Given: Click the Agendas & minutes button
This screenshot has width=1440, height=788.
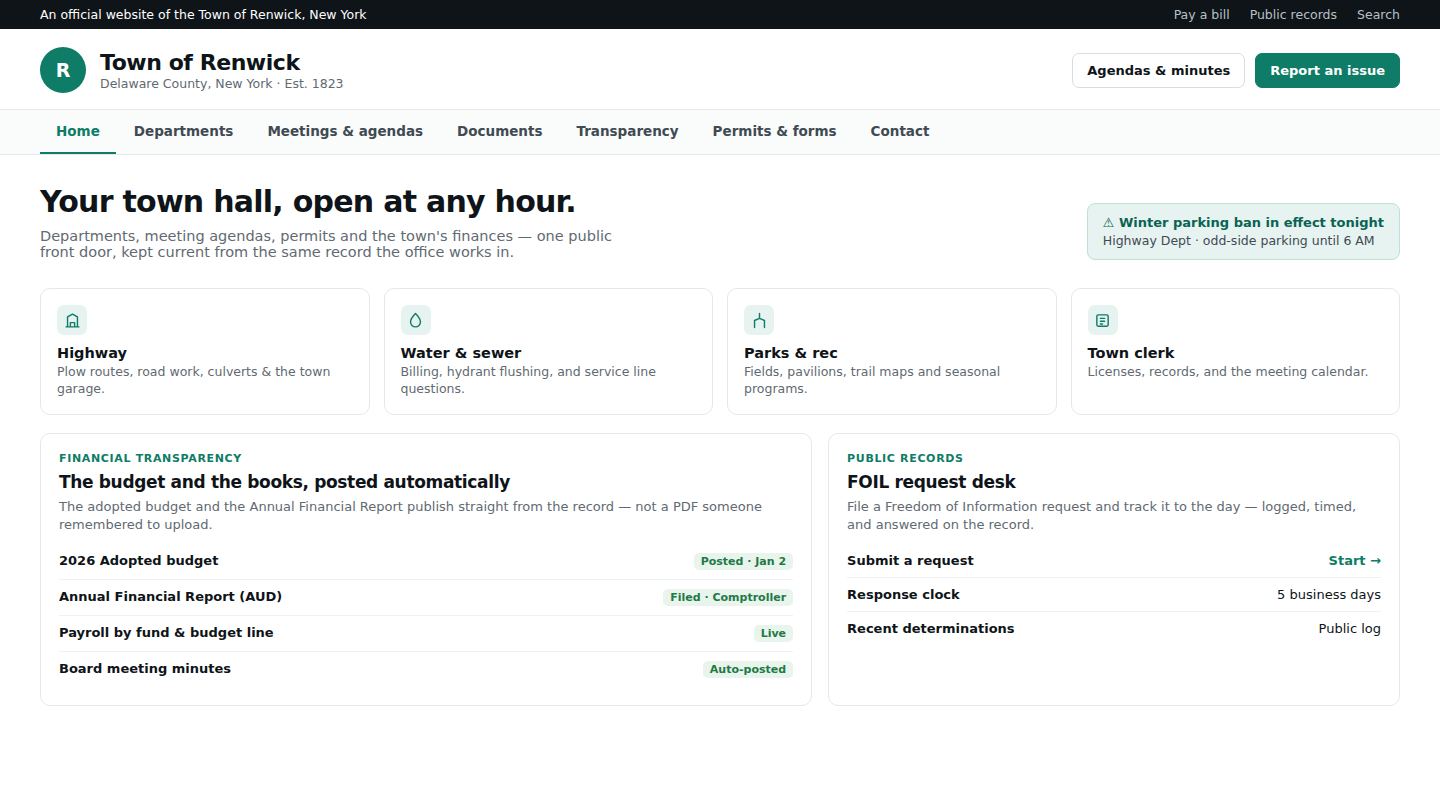Looking at the screenshot, I should (x=1158, y=71).
